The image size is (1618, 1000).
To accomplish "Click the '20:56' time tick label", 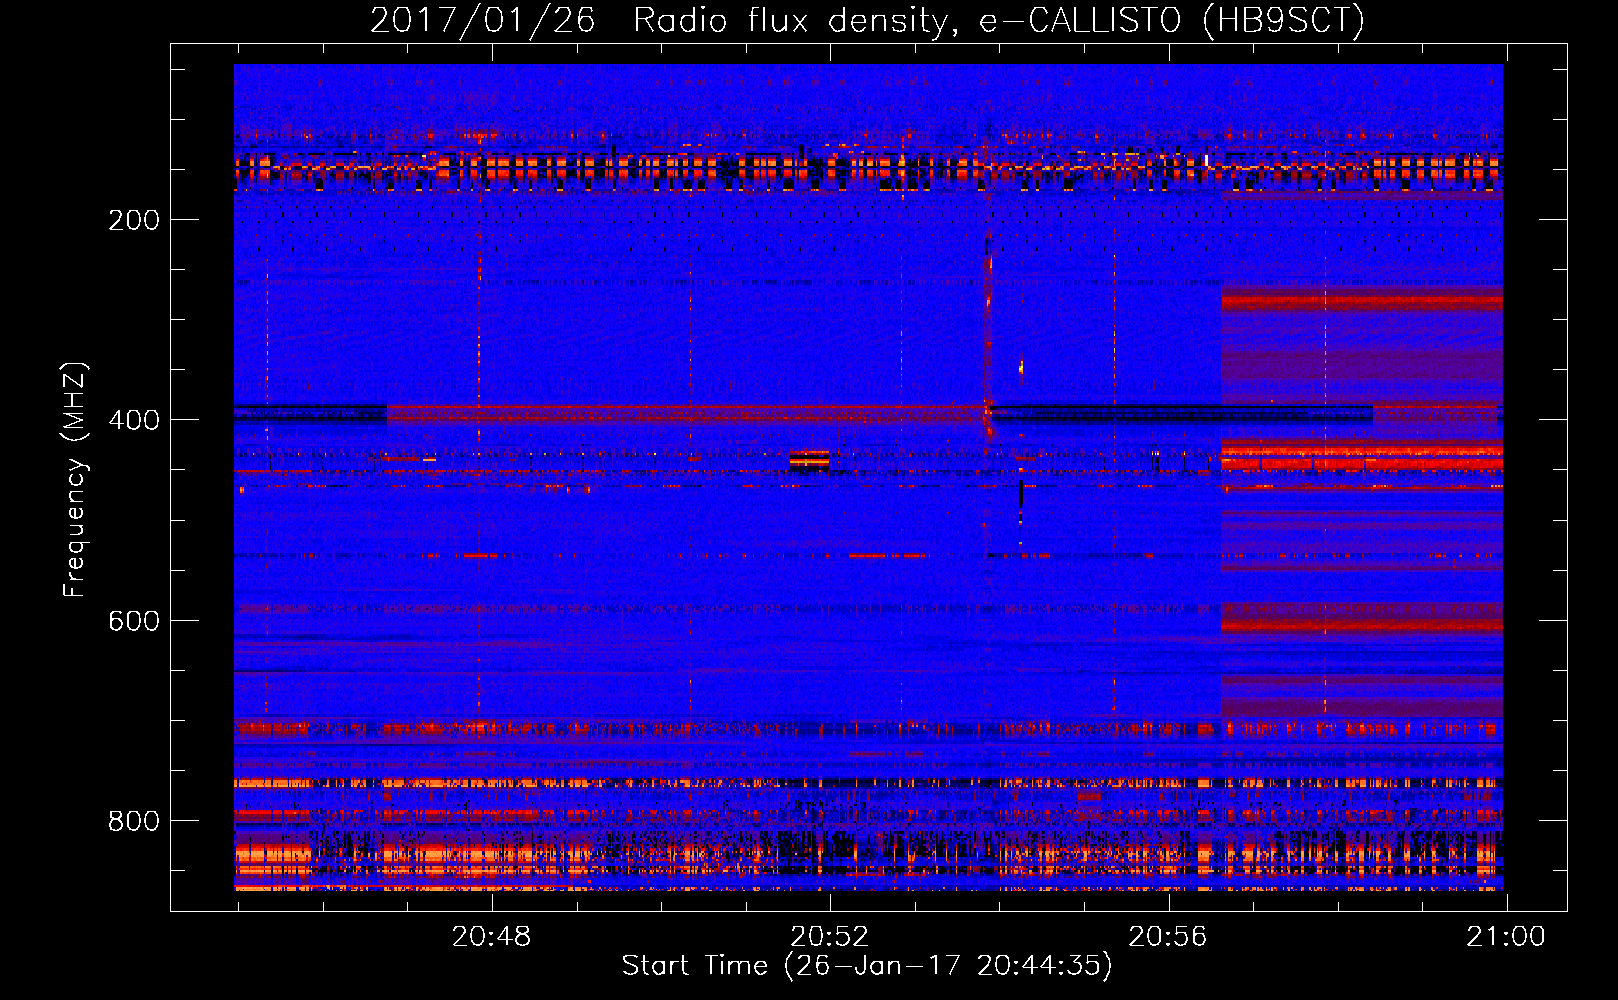I will [x=1168, y=937].
